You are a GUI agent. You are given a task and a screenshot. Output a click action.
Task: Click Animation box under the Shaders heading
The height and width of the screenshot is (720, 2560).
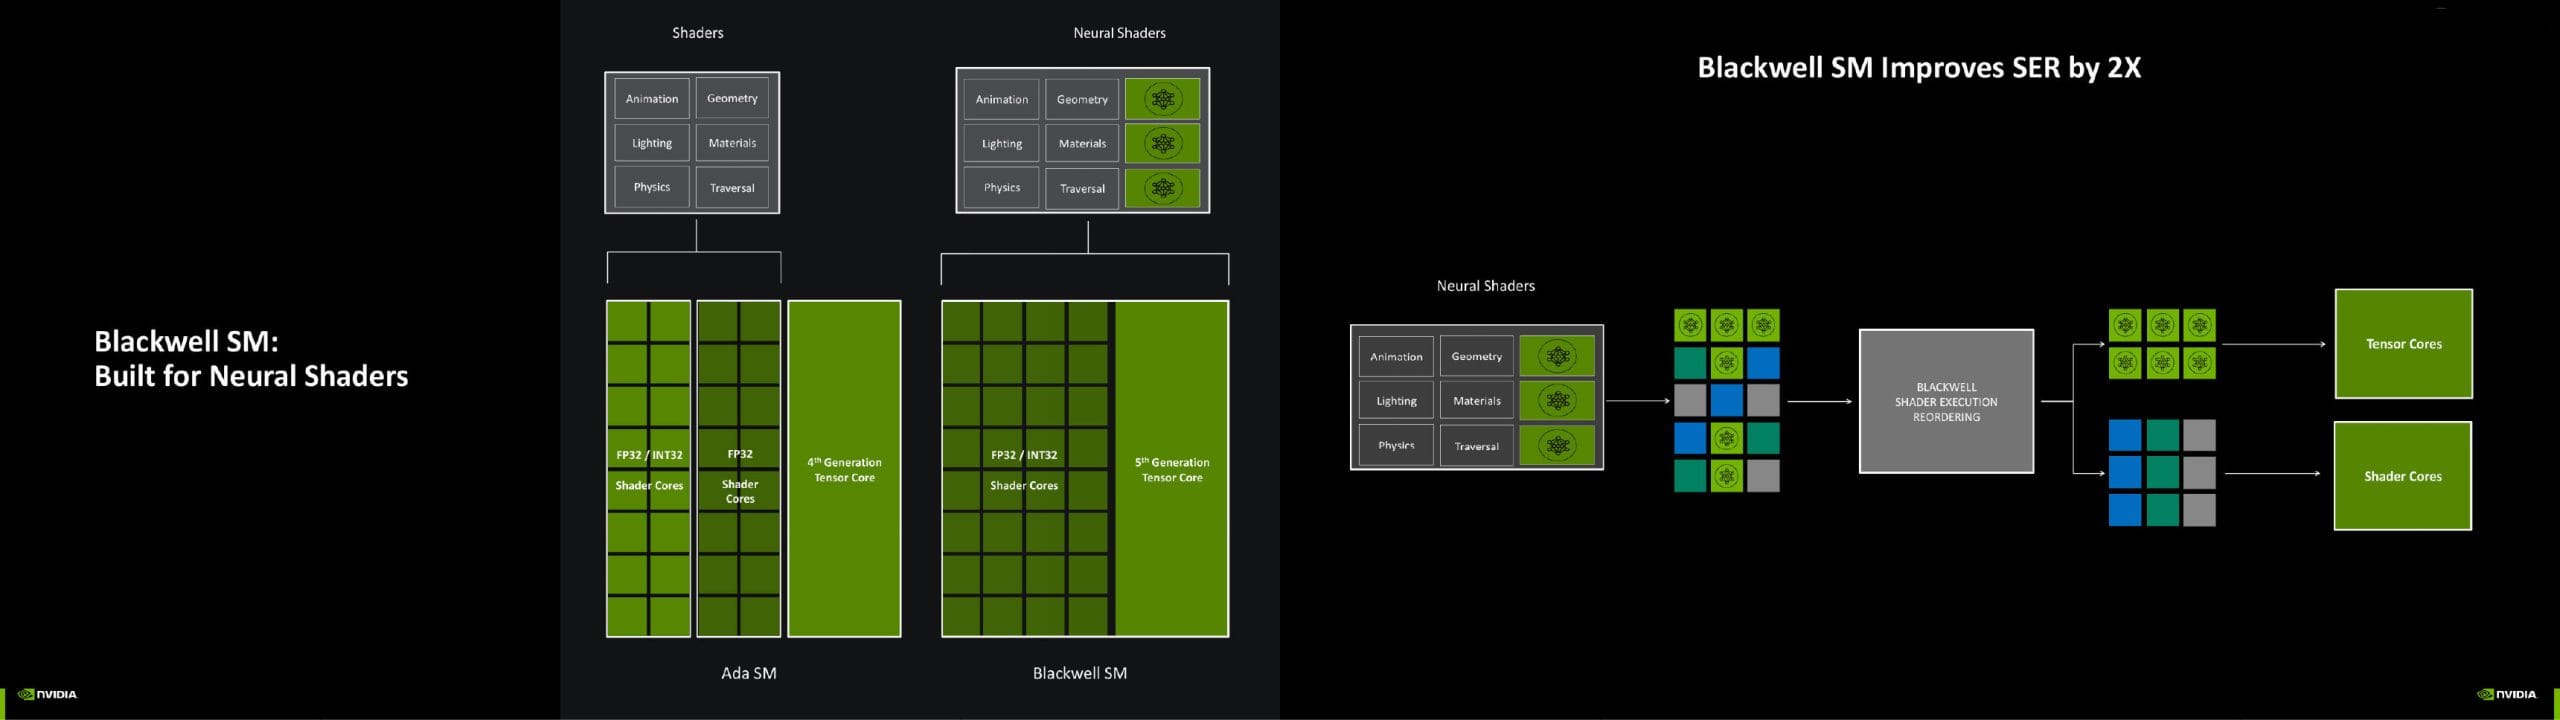coord(652,98)
